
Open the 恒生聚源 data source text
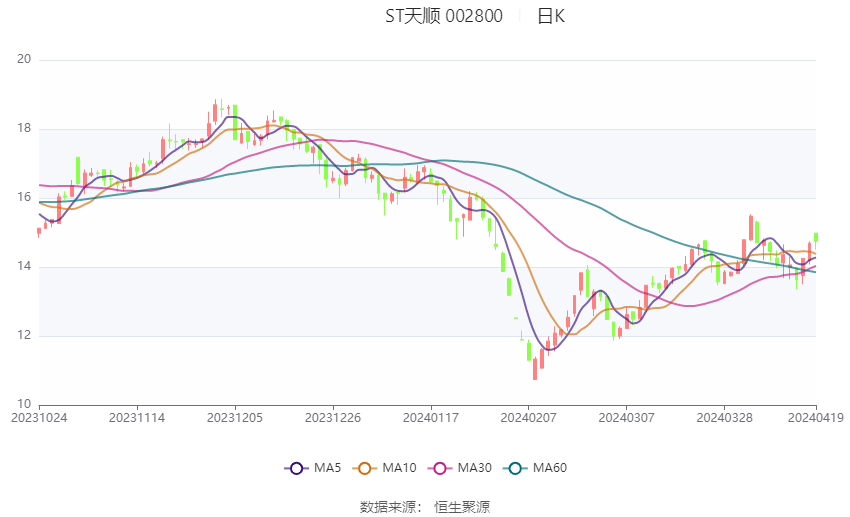[x=462, y=507]
